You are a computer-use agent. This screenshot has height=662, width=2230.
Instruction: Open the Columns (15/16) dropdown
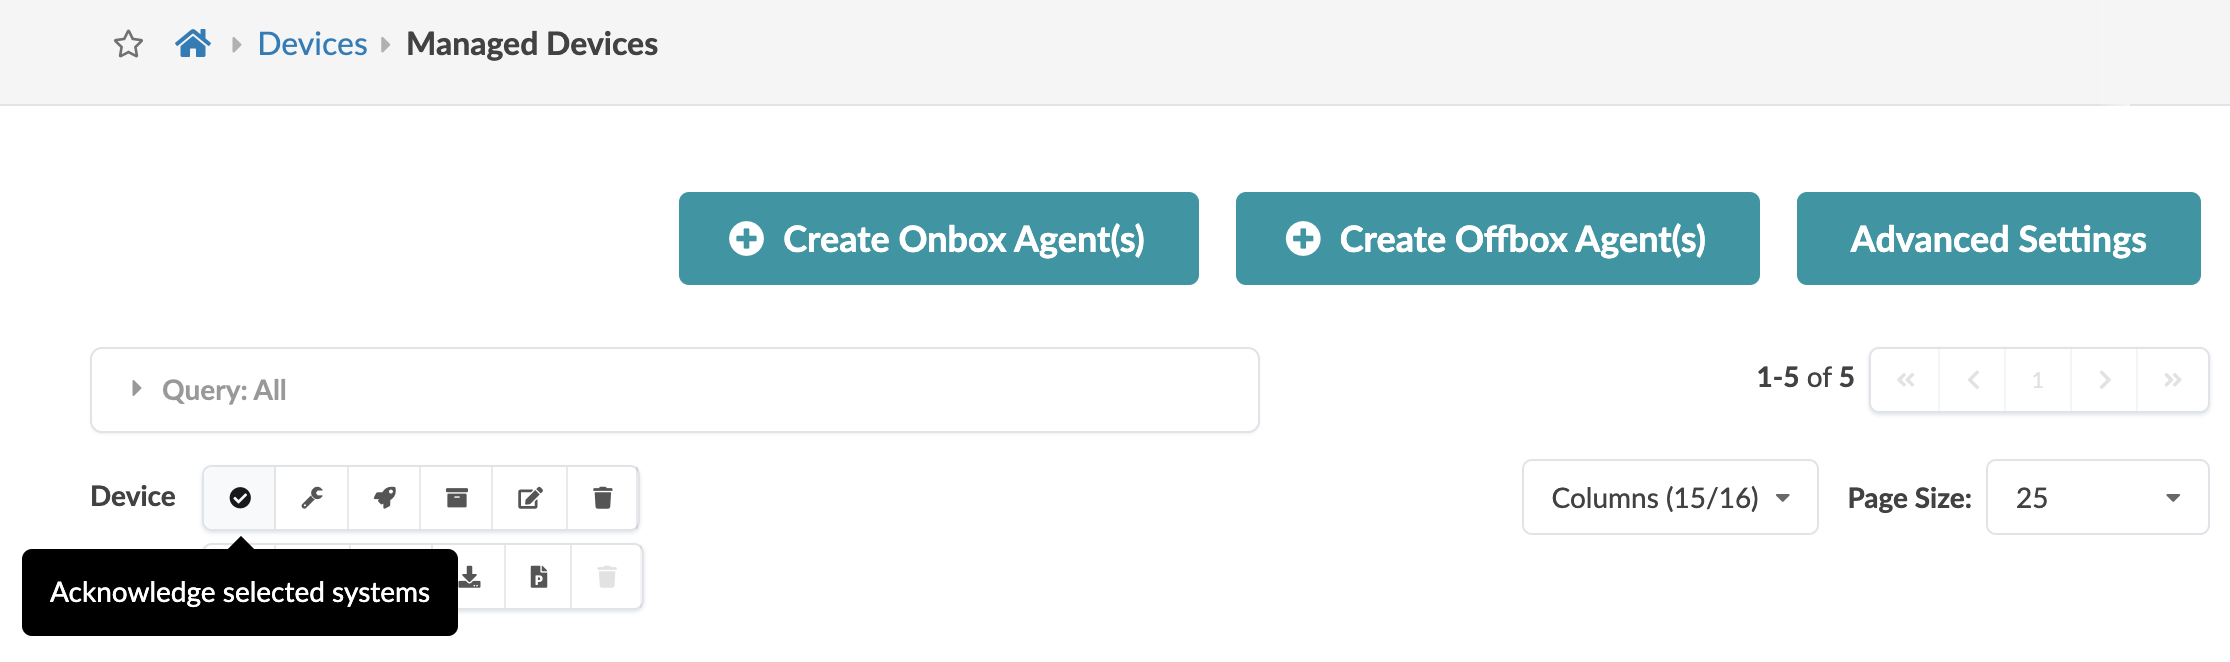coord(1670,498)
